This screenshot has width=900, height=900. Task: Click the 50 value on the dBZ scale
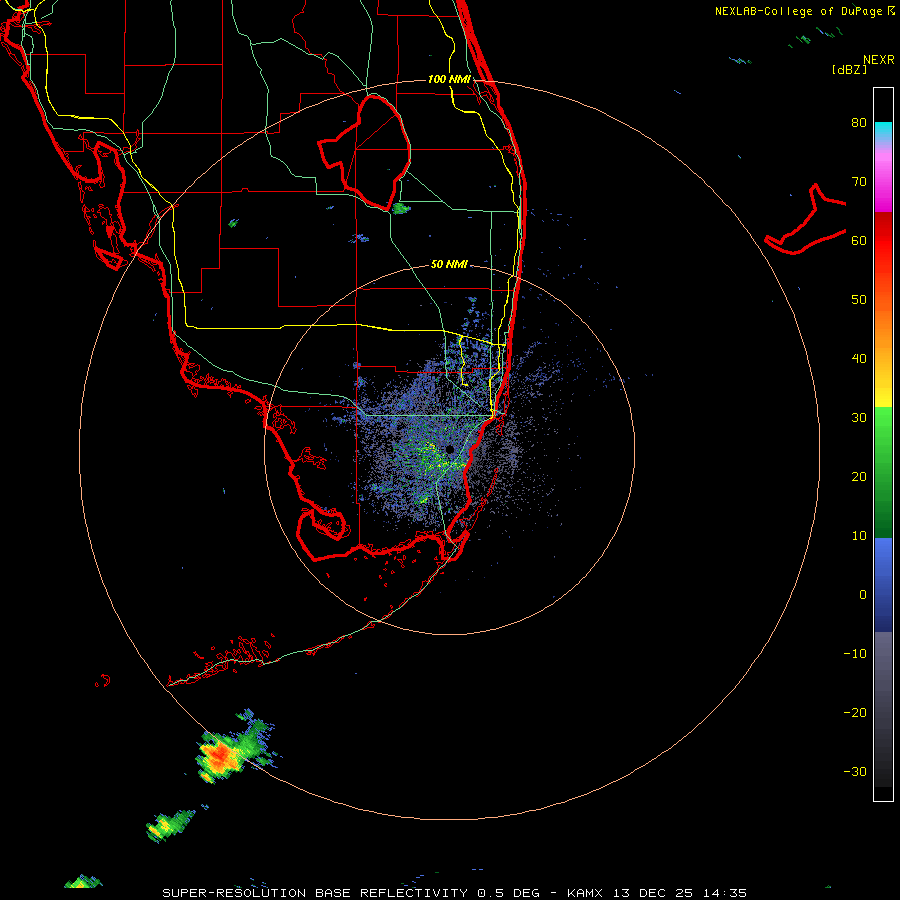(859, 300)
